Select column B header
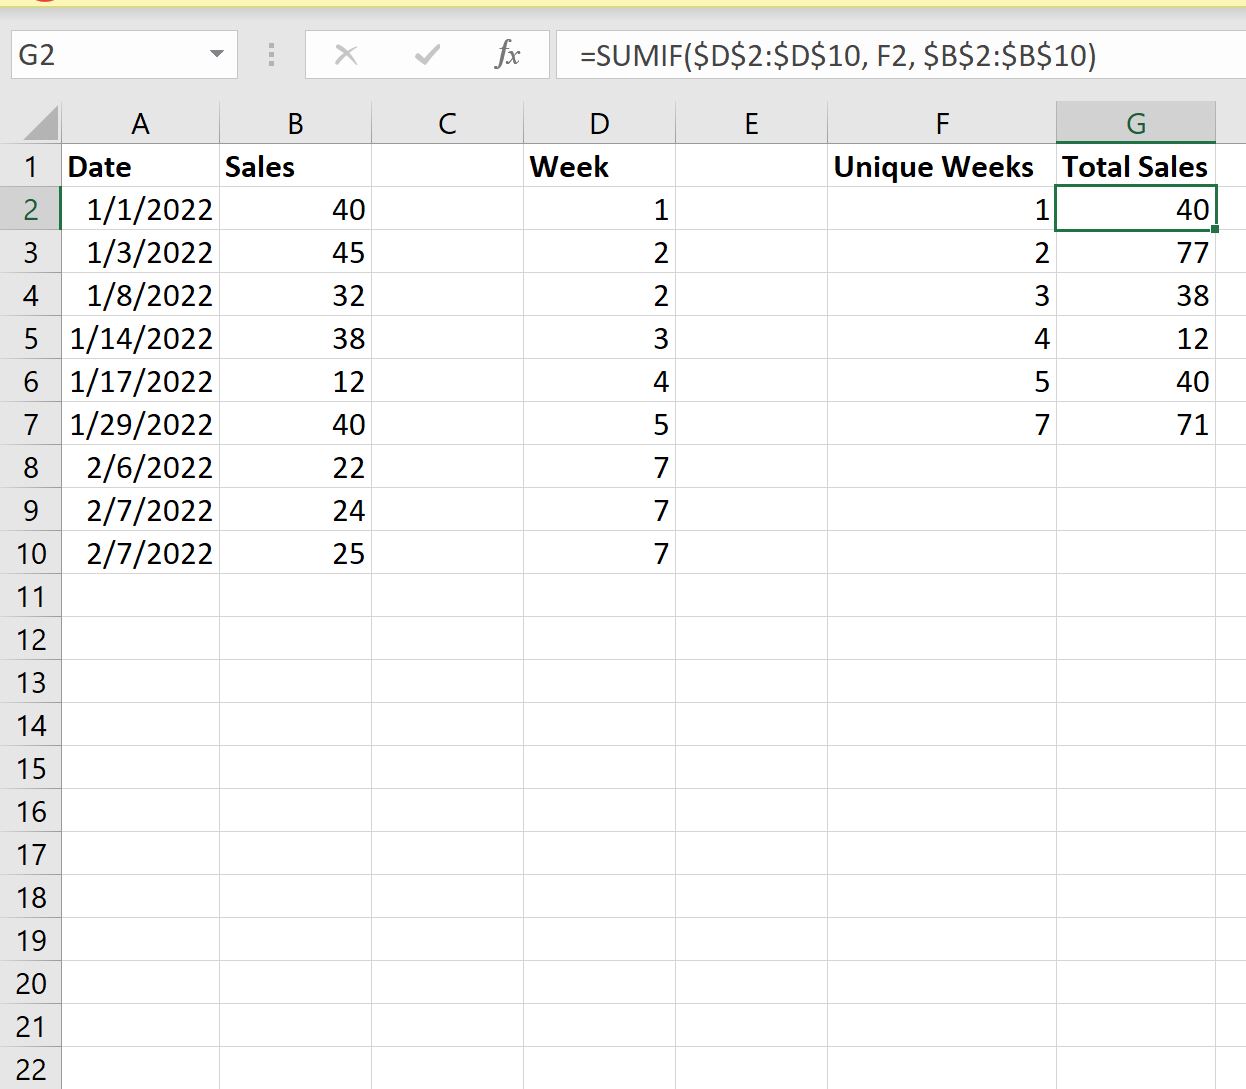The width and height of the screenshot is (1246, 1089). [295, 124]
